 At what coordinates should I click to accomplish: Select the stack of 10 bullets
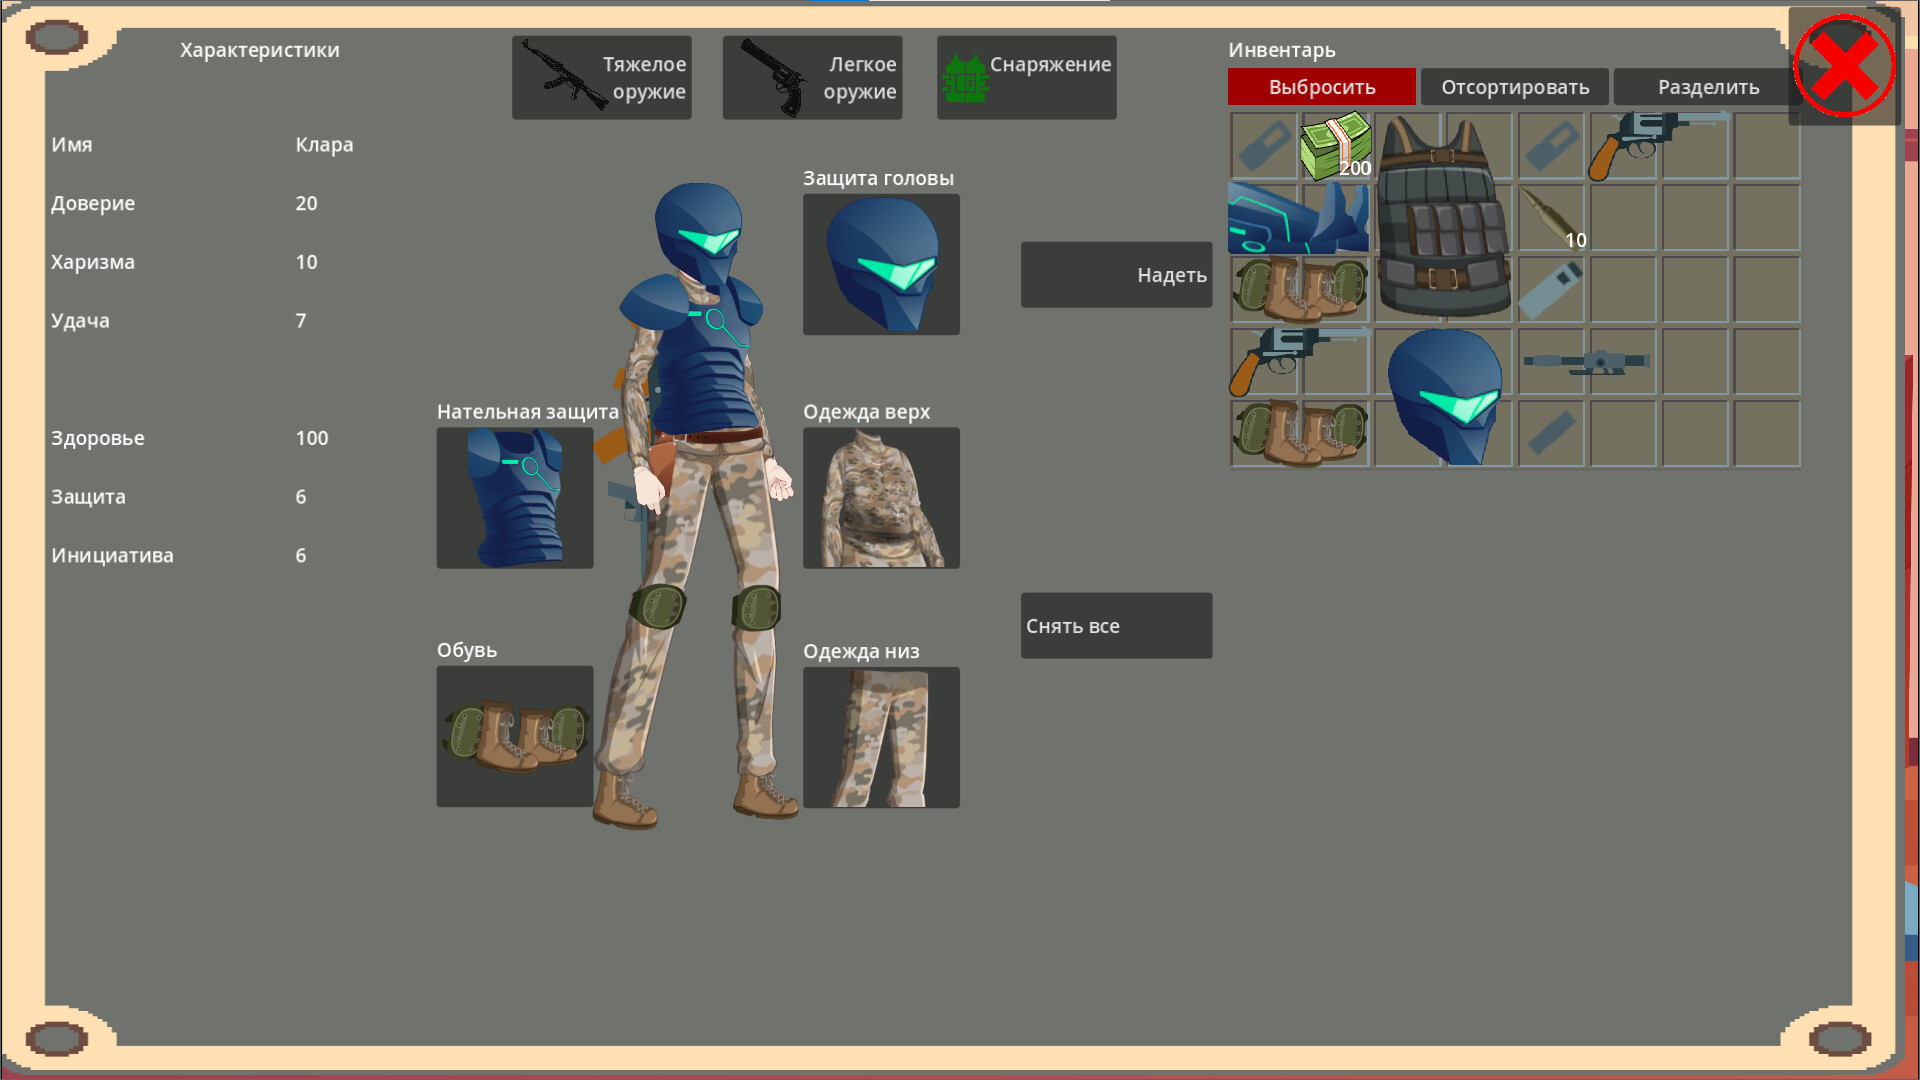(x=1551, y=218)
